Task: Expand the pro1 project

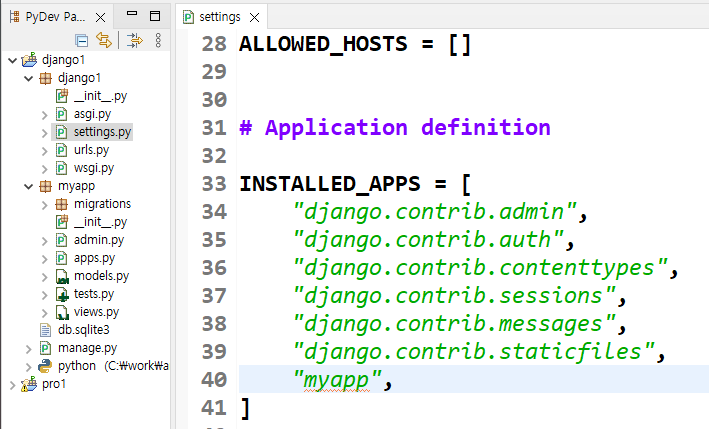Action: [13, 385]
